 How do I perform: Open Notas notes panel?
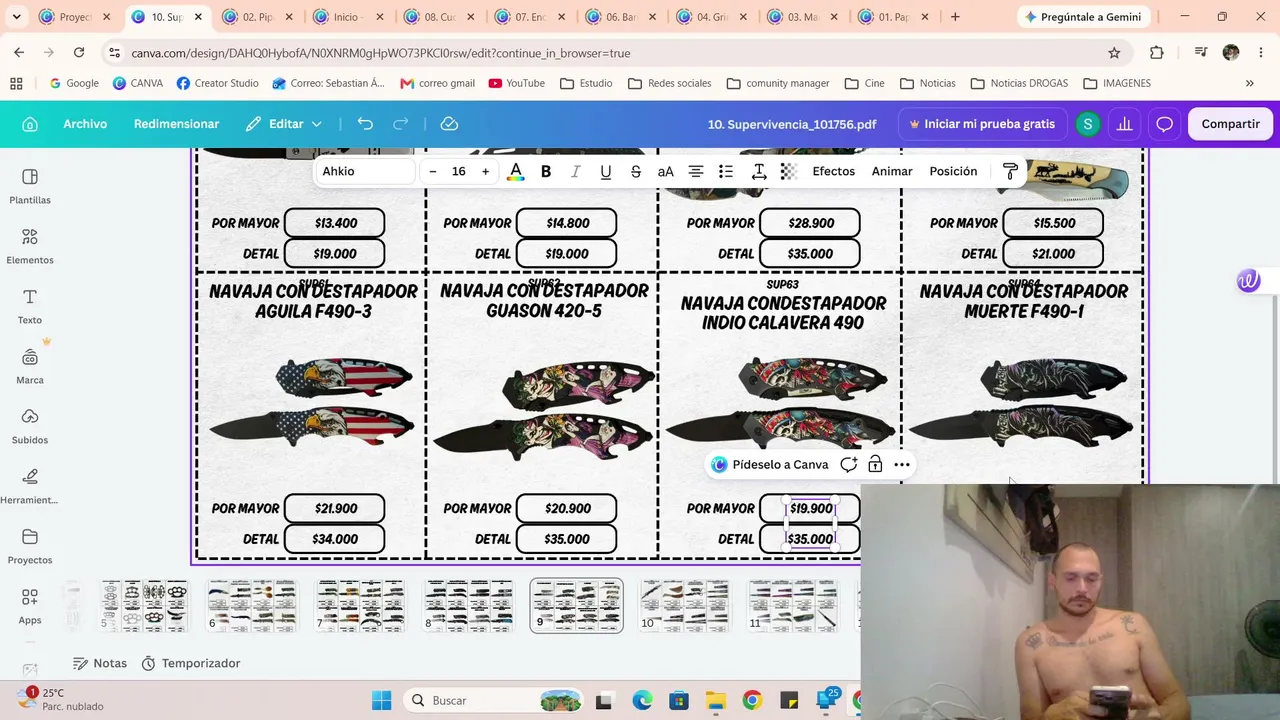[x=100, y=663]
